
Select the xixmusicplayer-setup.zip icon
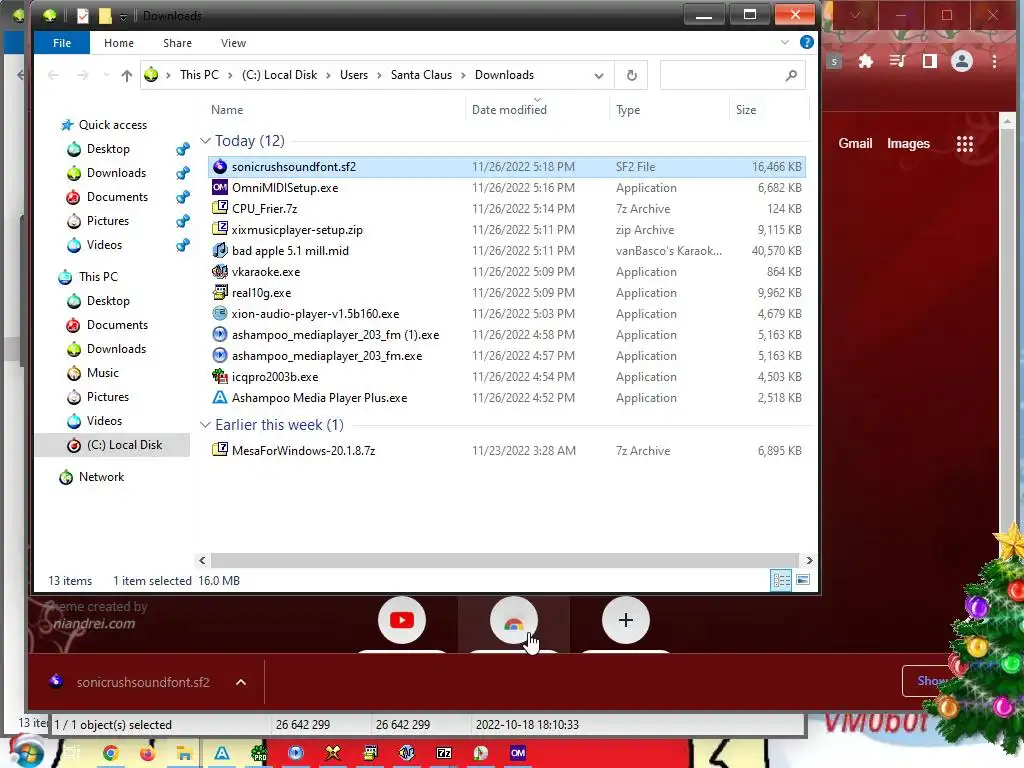[x=220, y=229]
